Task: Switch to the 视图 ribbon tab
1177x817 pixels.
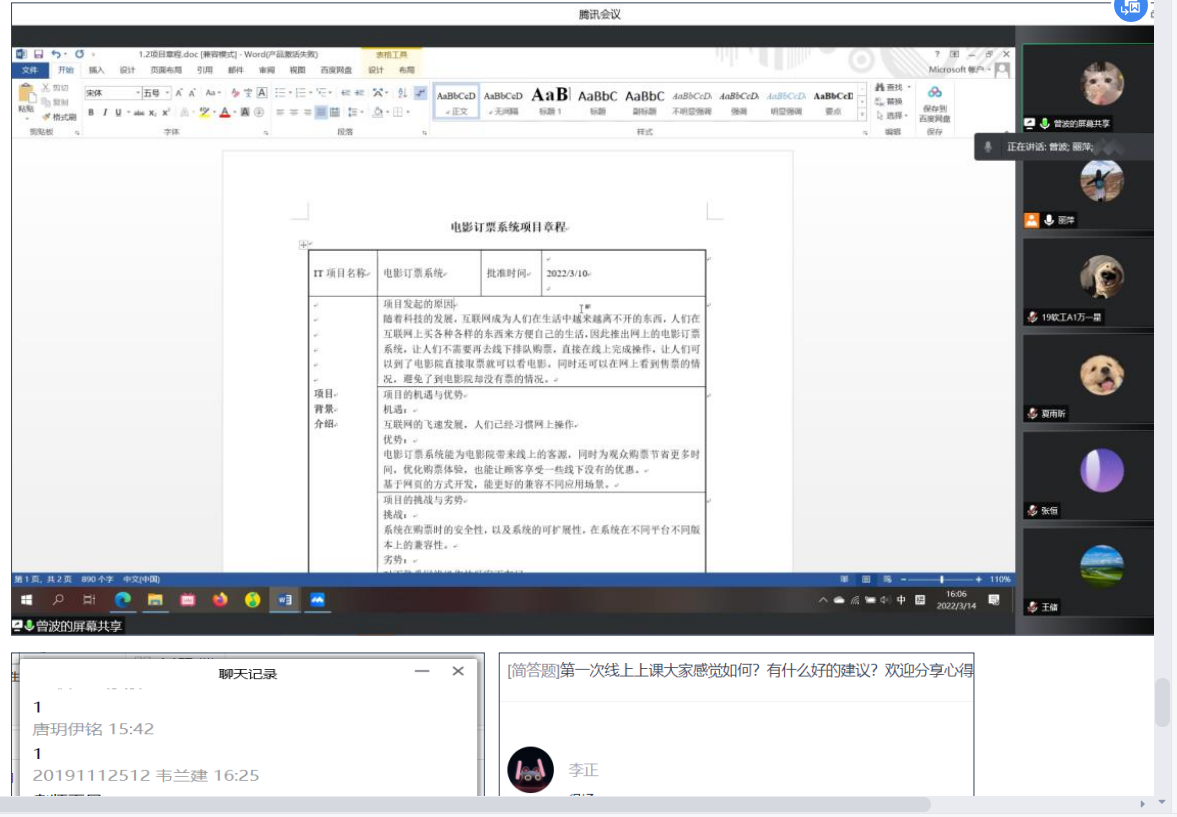Action: coord(297,70)
